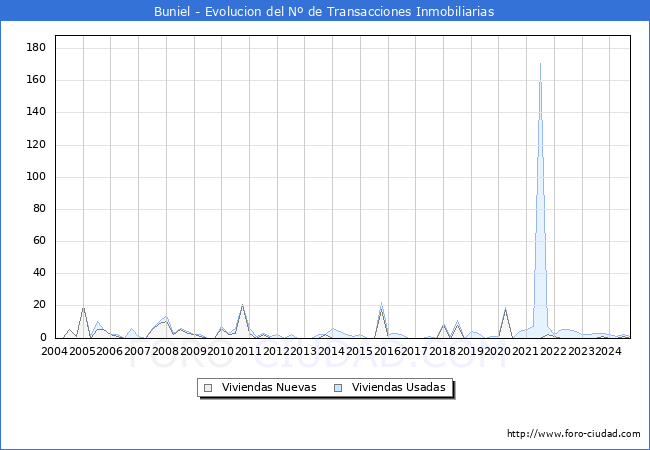Click x-axis year label 2022
This screenshot has height=450, width=650.
(x=553, y=351)
